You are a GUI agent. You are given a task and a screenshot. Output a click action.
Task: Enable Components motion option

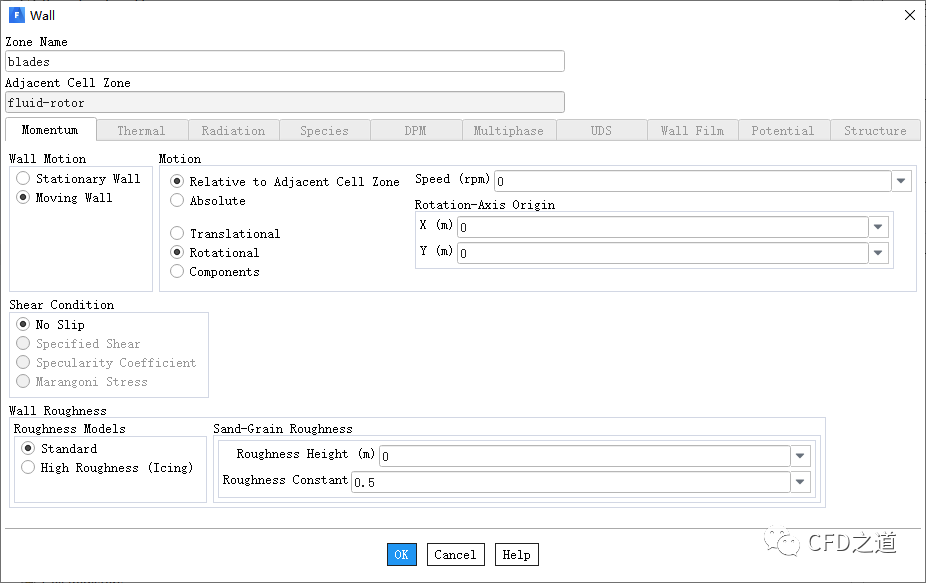click(177, 272)
